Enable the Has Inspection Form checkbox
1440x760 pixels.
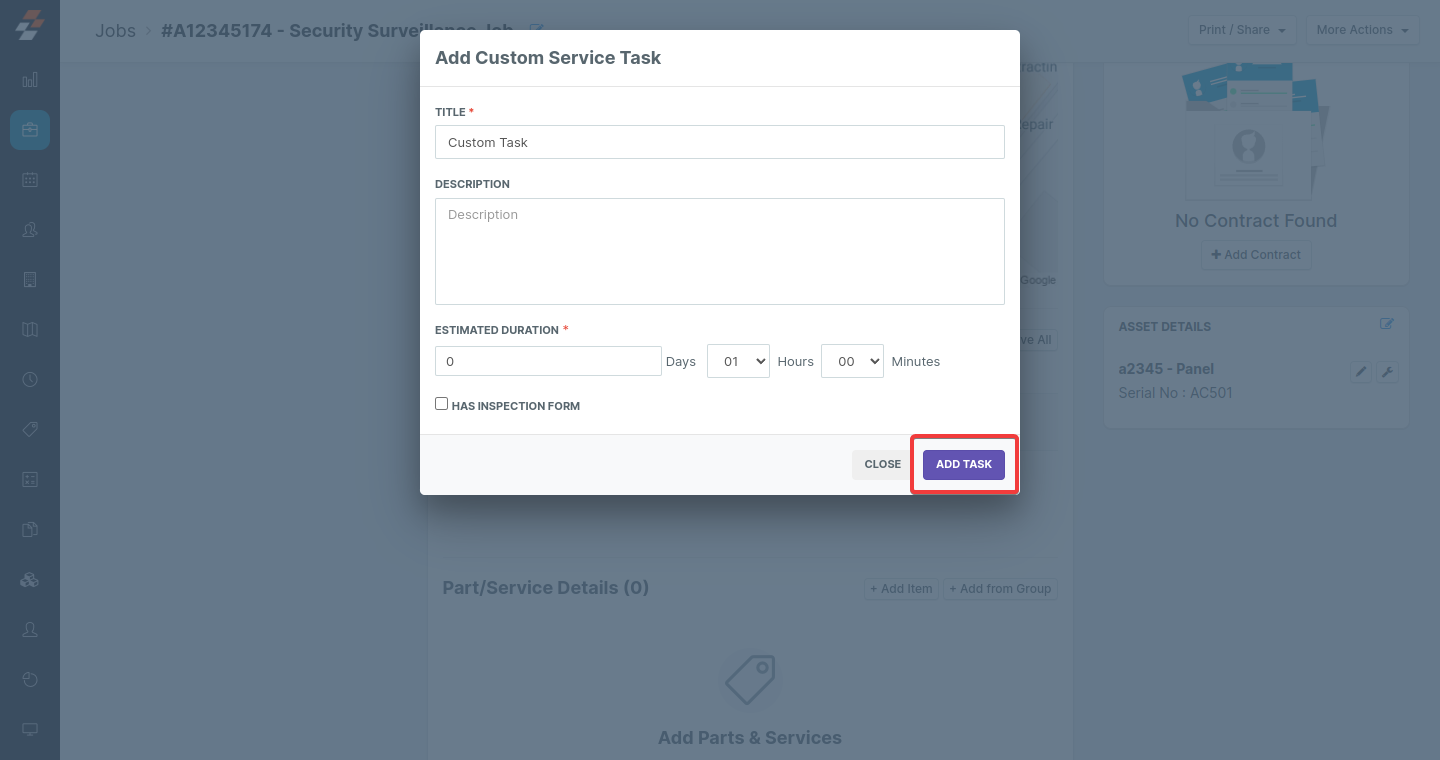tap(441, 404)
